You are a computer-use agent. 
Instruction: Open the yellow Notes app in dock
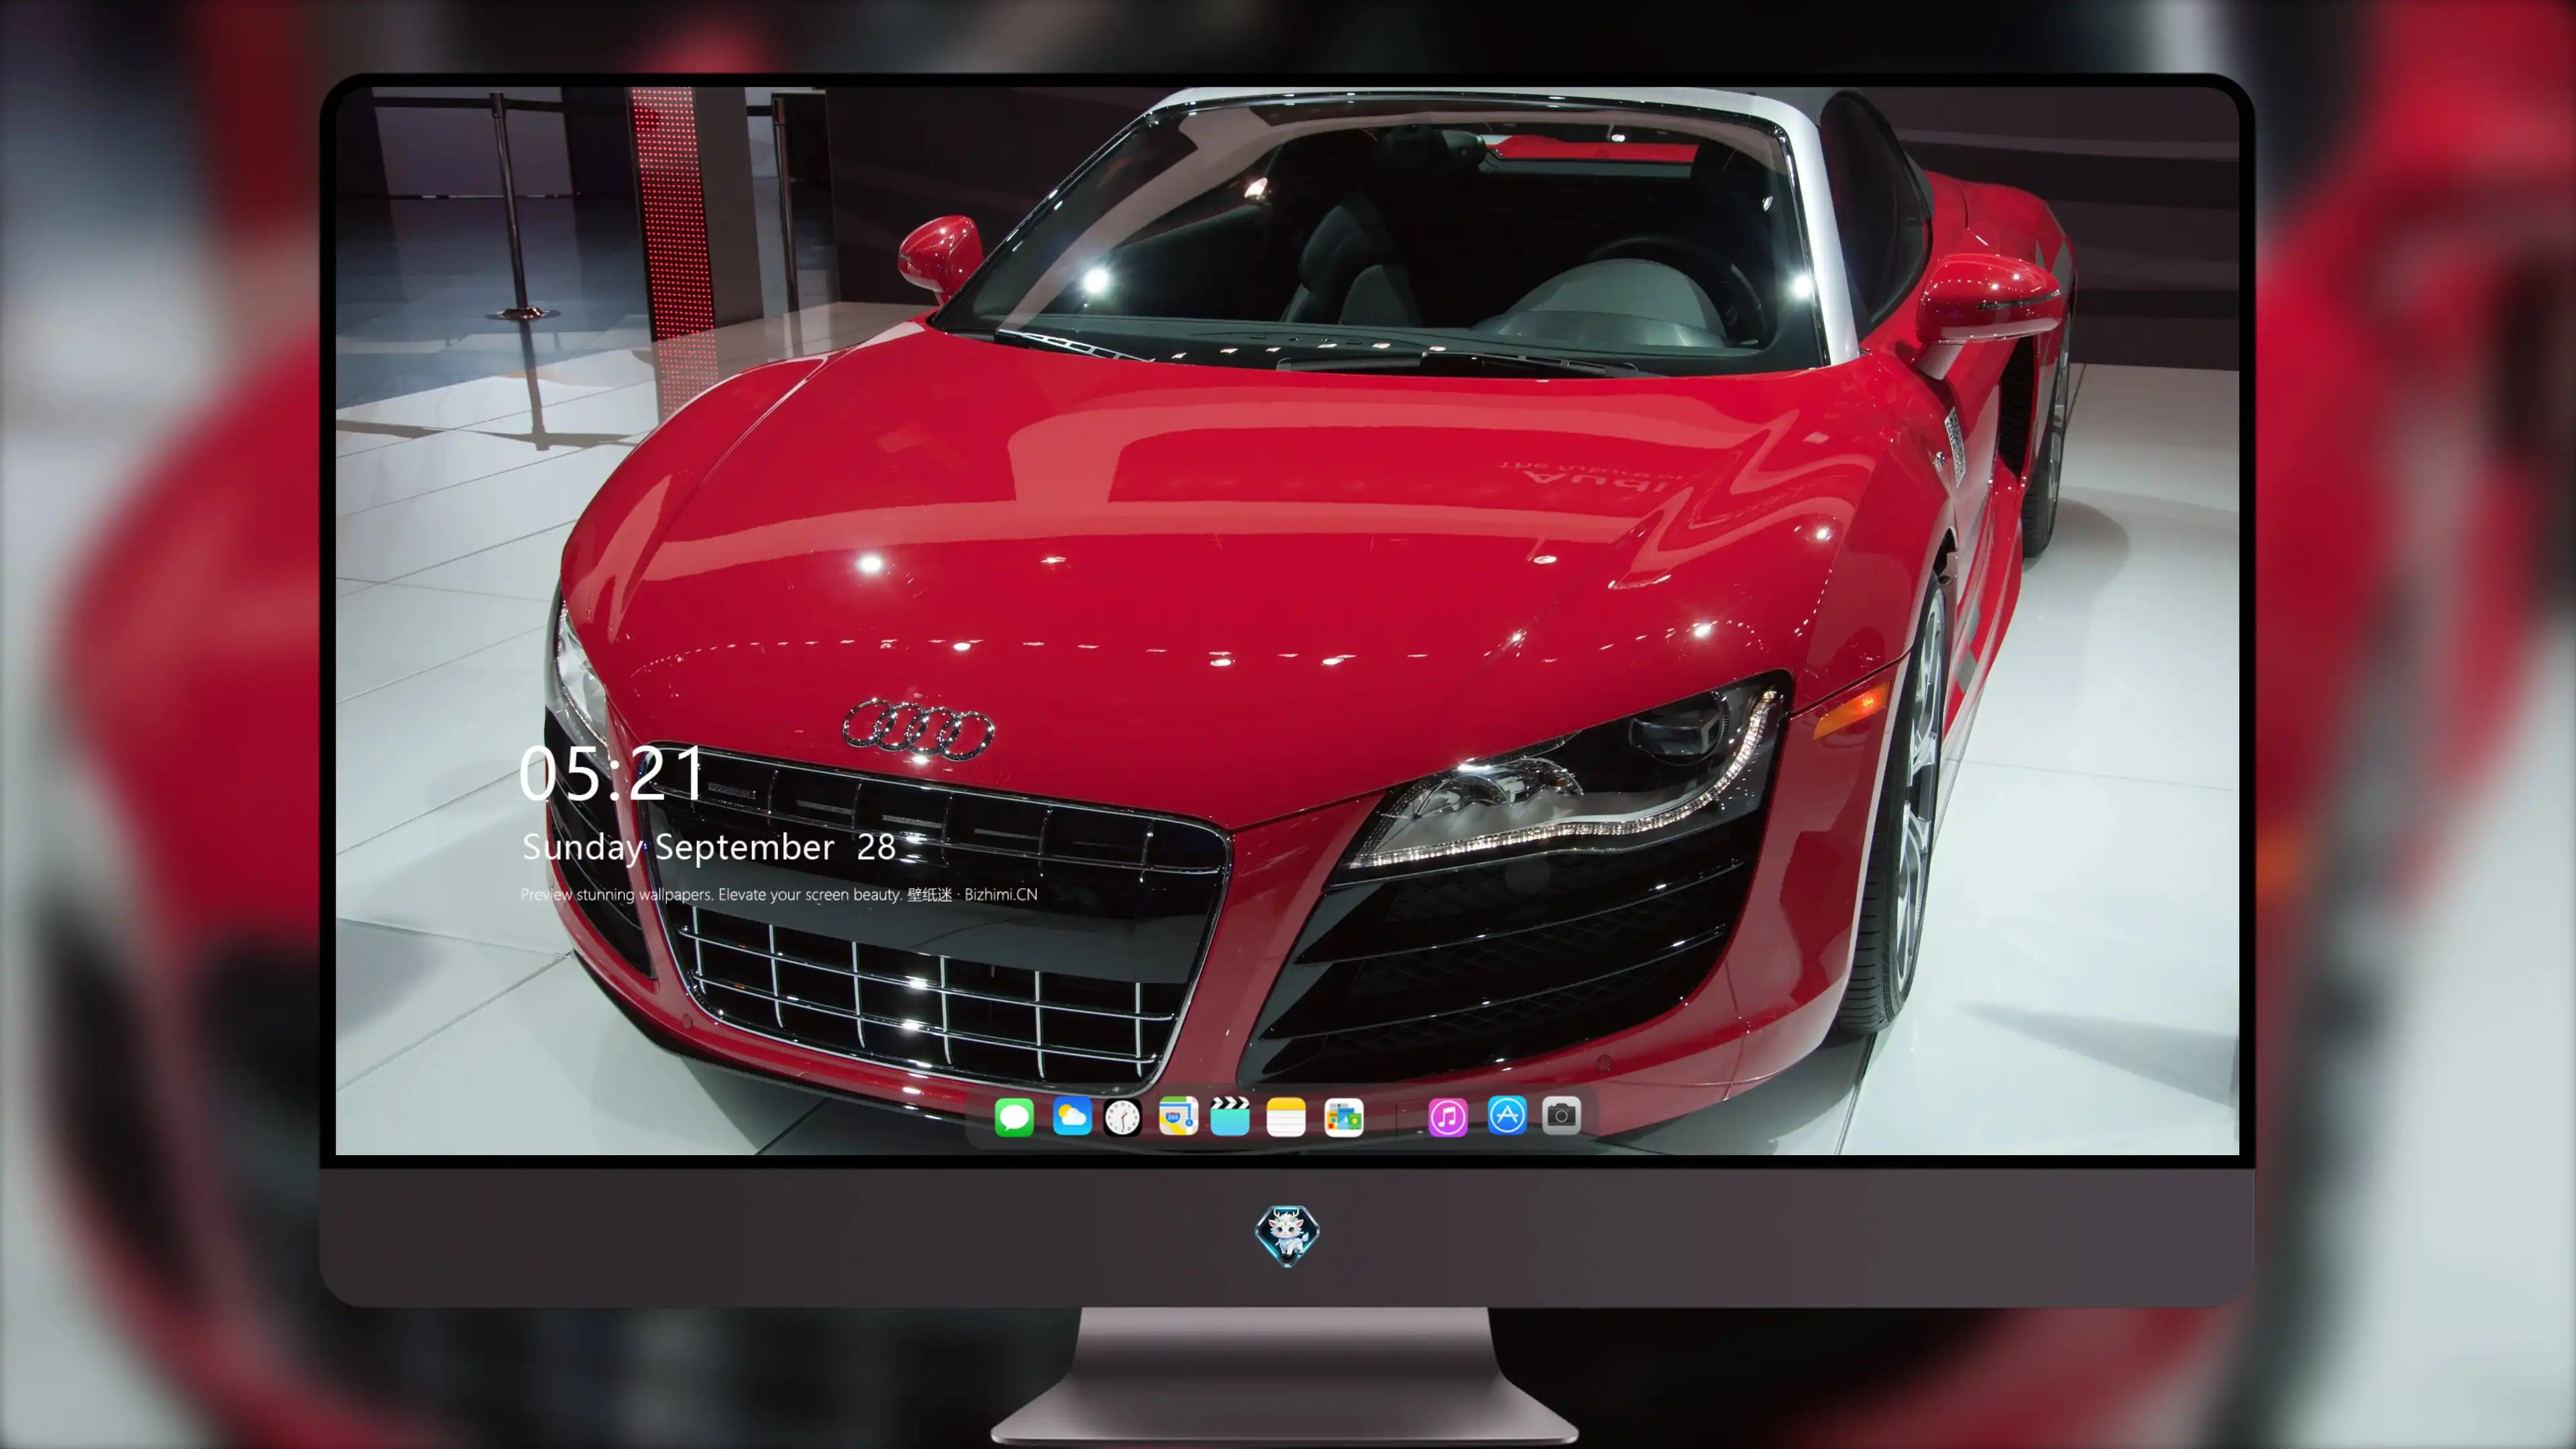coord(1286,1117)
